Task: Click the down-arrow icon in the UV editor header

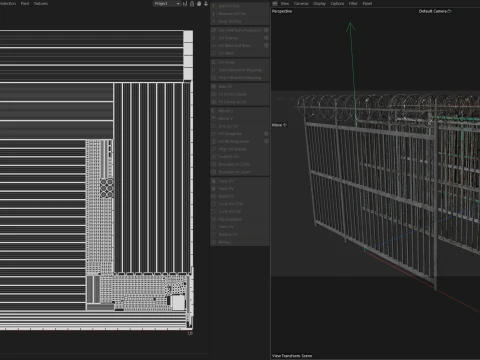Action: point(206,4)
